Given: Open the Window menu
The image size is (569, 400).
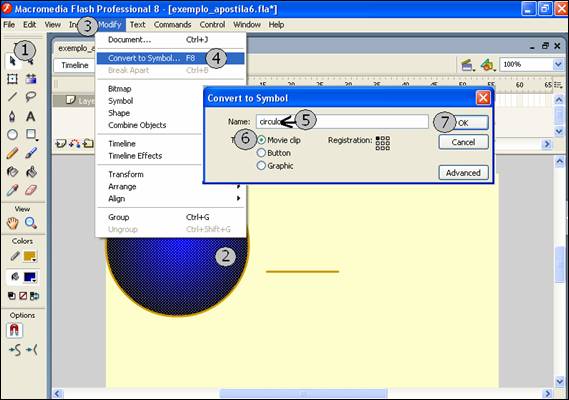Looking at the screenshot, I should pyautogui.click(x=247, y=25).
